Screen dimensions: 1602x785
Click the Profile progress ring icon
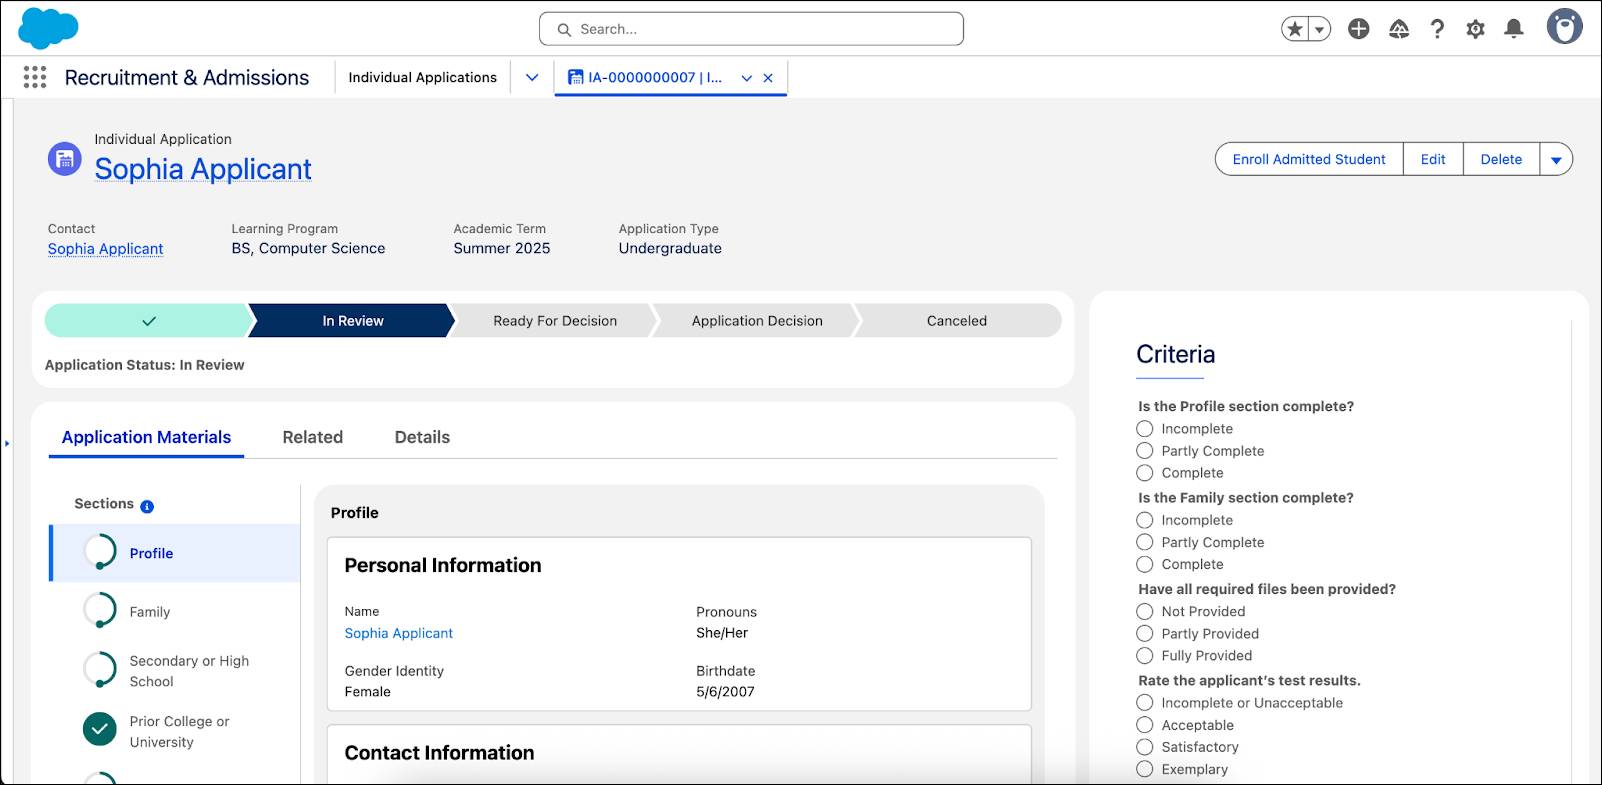tap(100, 552)
